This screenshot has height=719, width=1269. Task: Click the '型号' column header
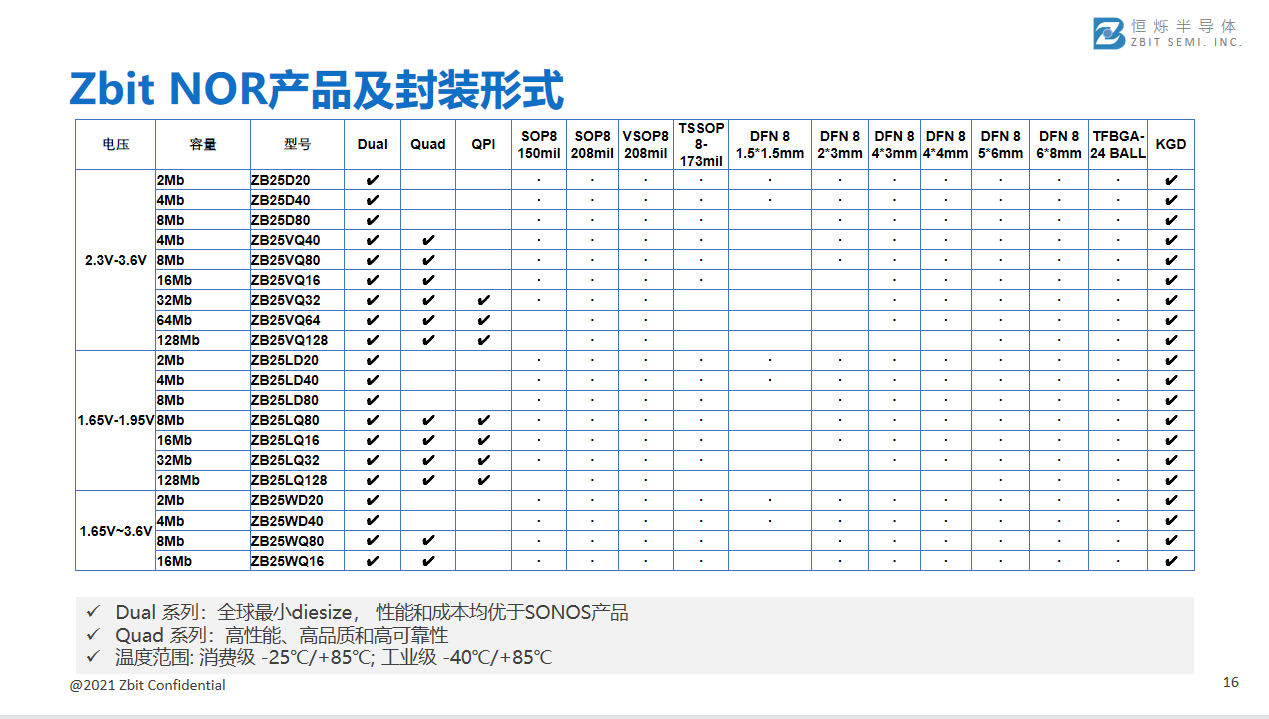pyautogui.click(x=298, y=144)
